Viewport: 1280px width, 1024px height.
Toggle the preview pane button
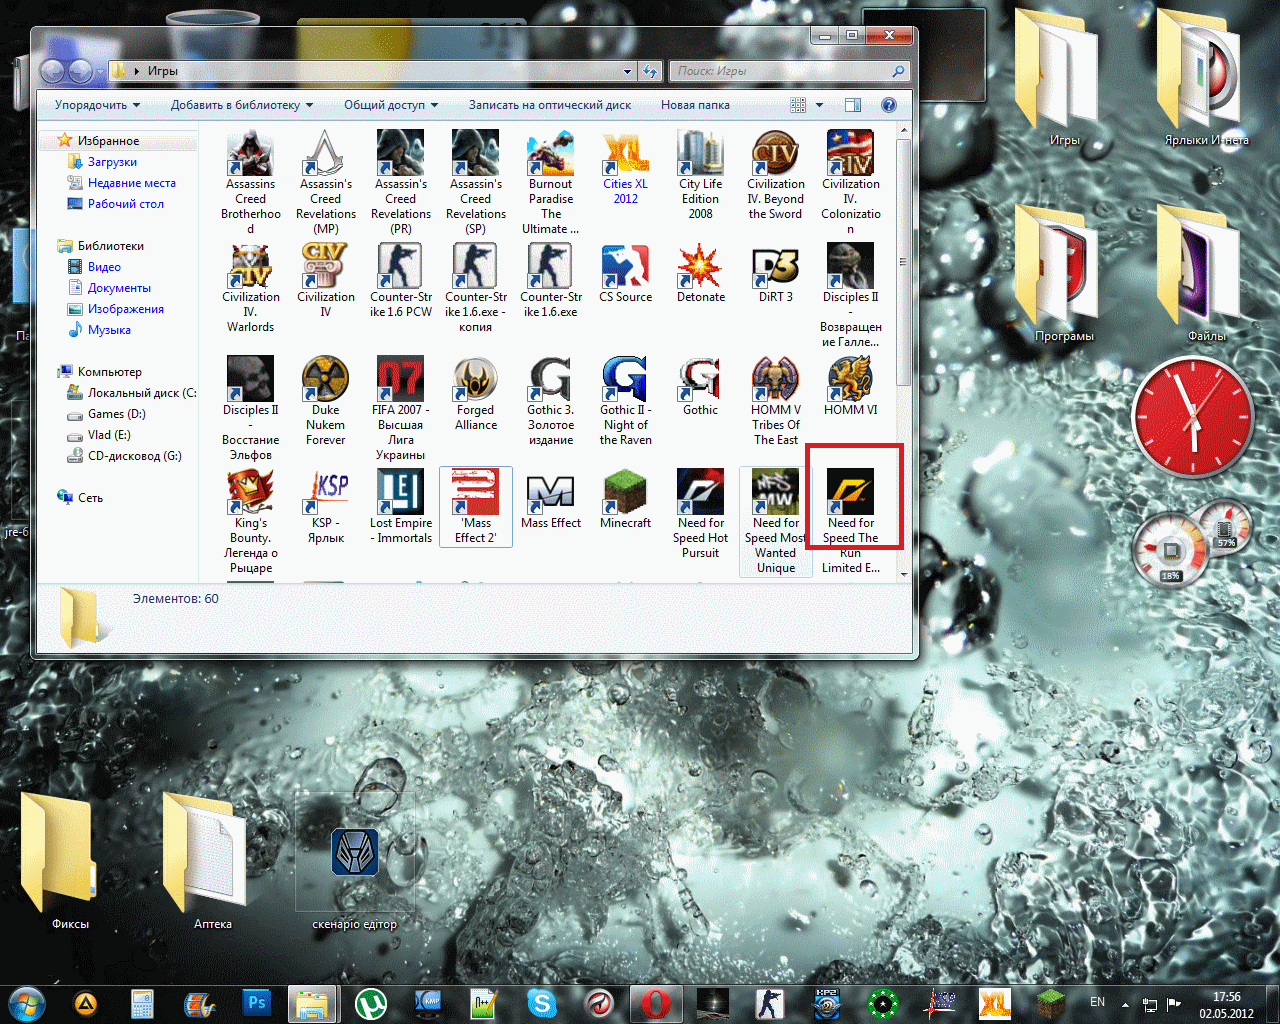click(x=853, y=105)
